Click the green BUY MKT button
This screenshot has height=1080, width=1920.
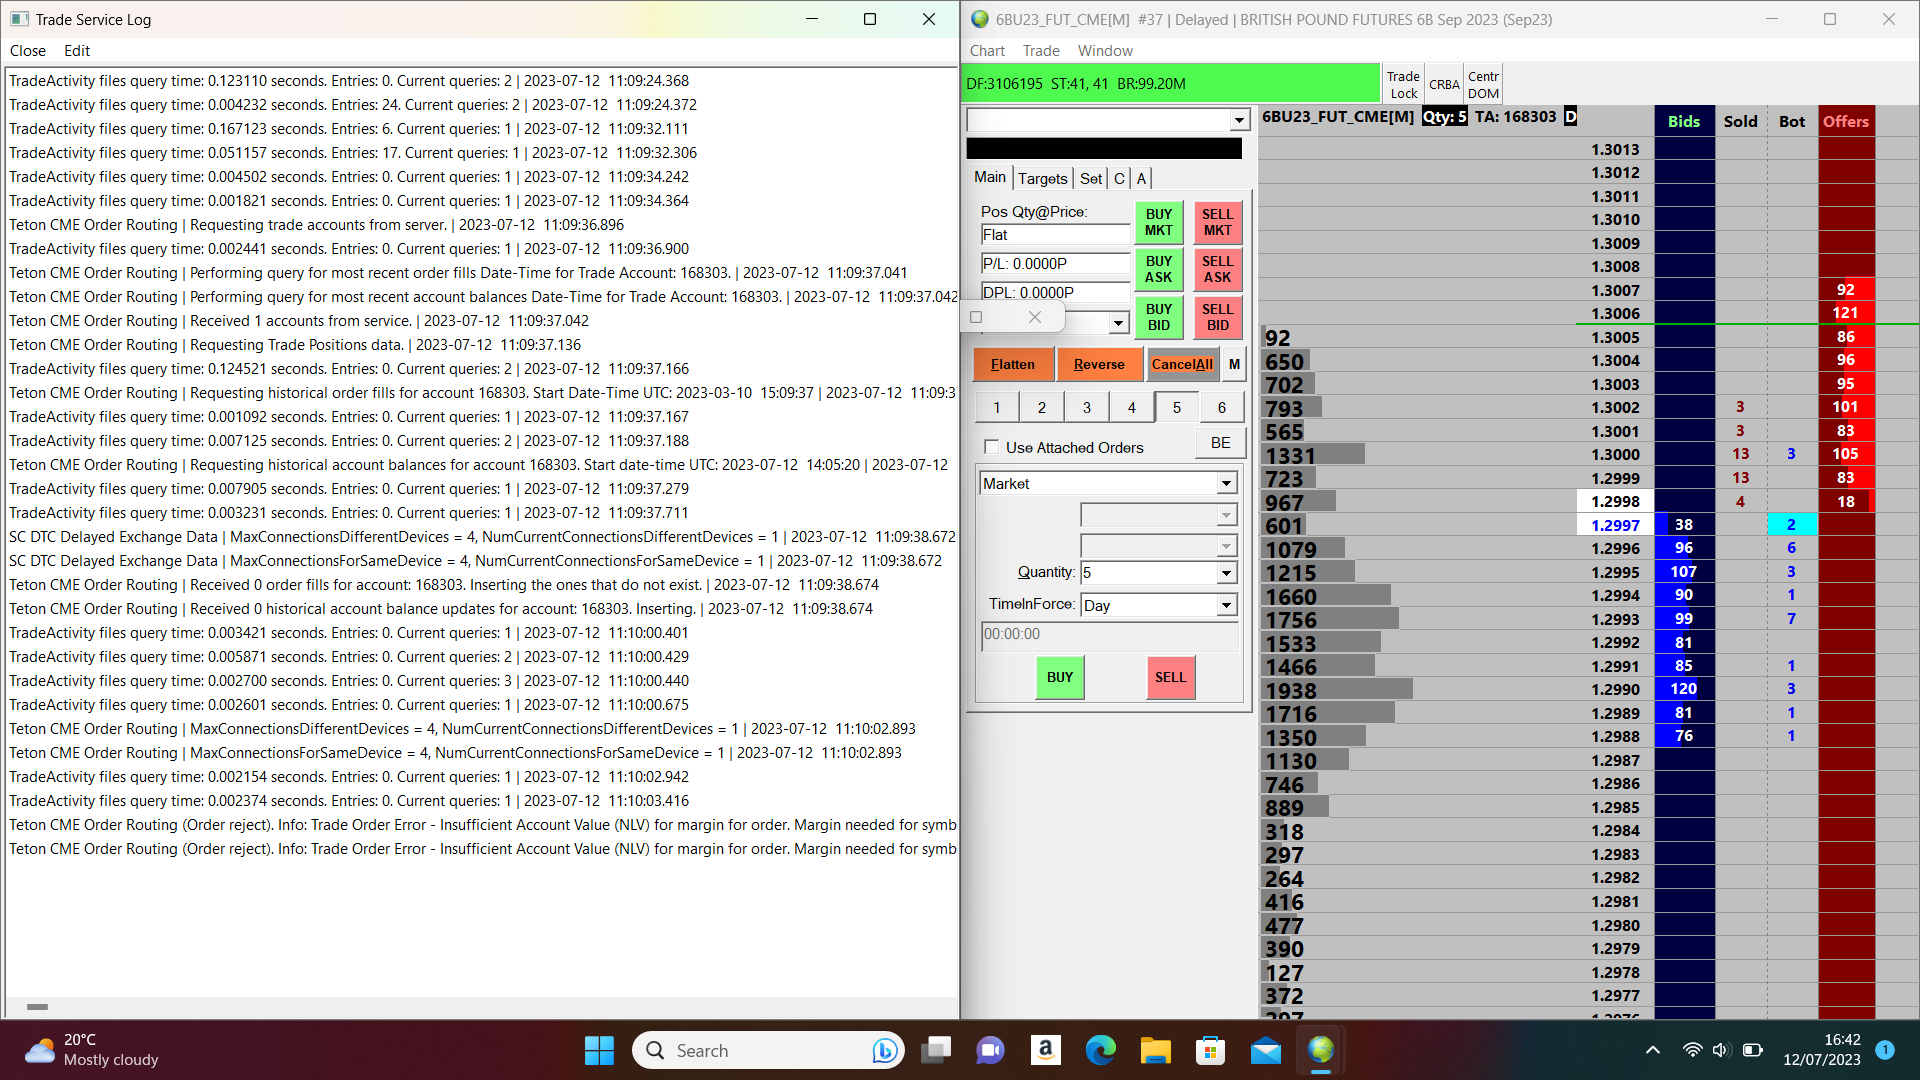(1158, 222)
